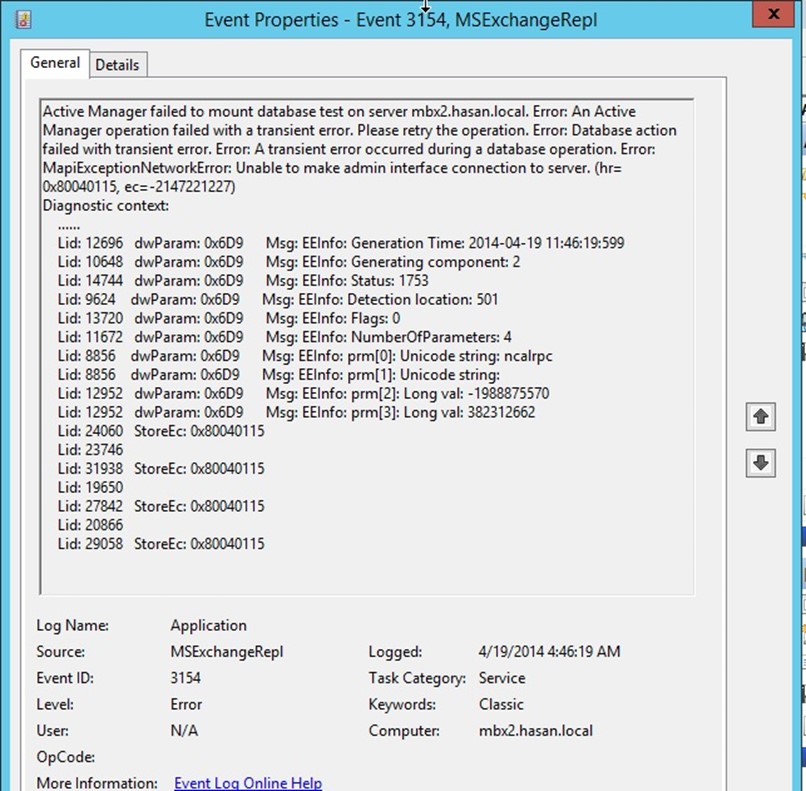
Task: Select the Lid: 14744 Status: 1753 line
Action: [243, 281]
